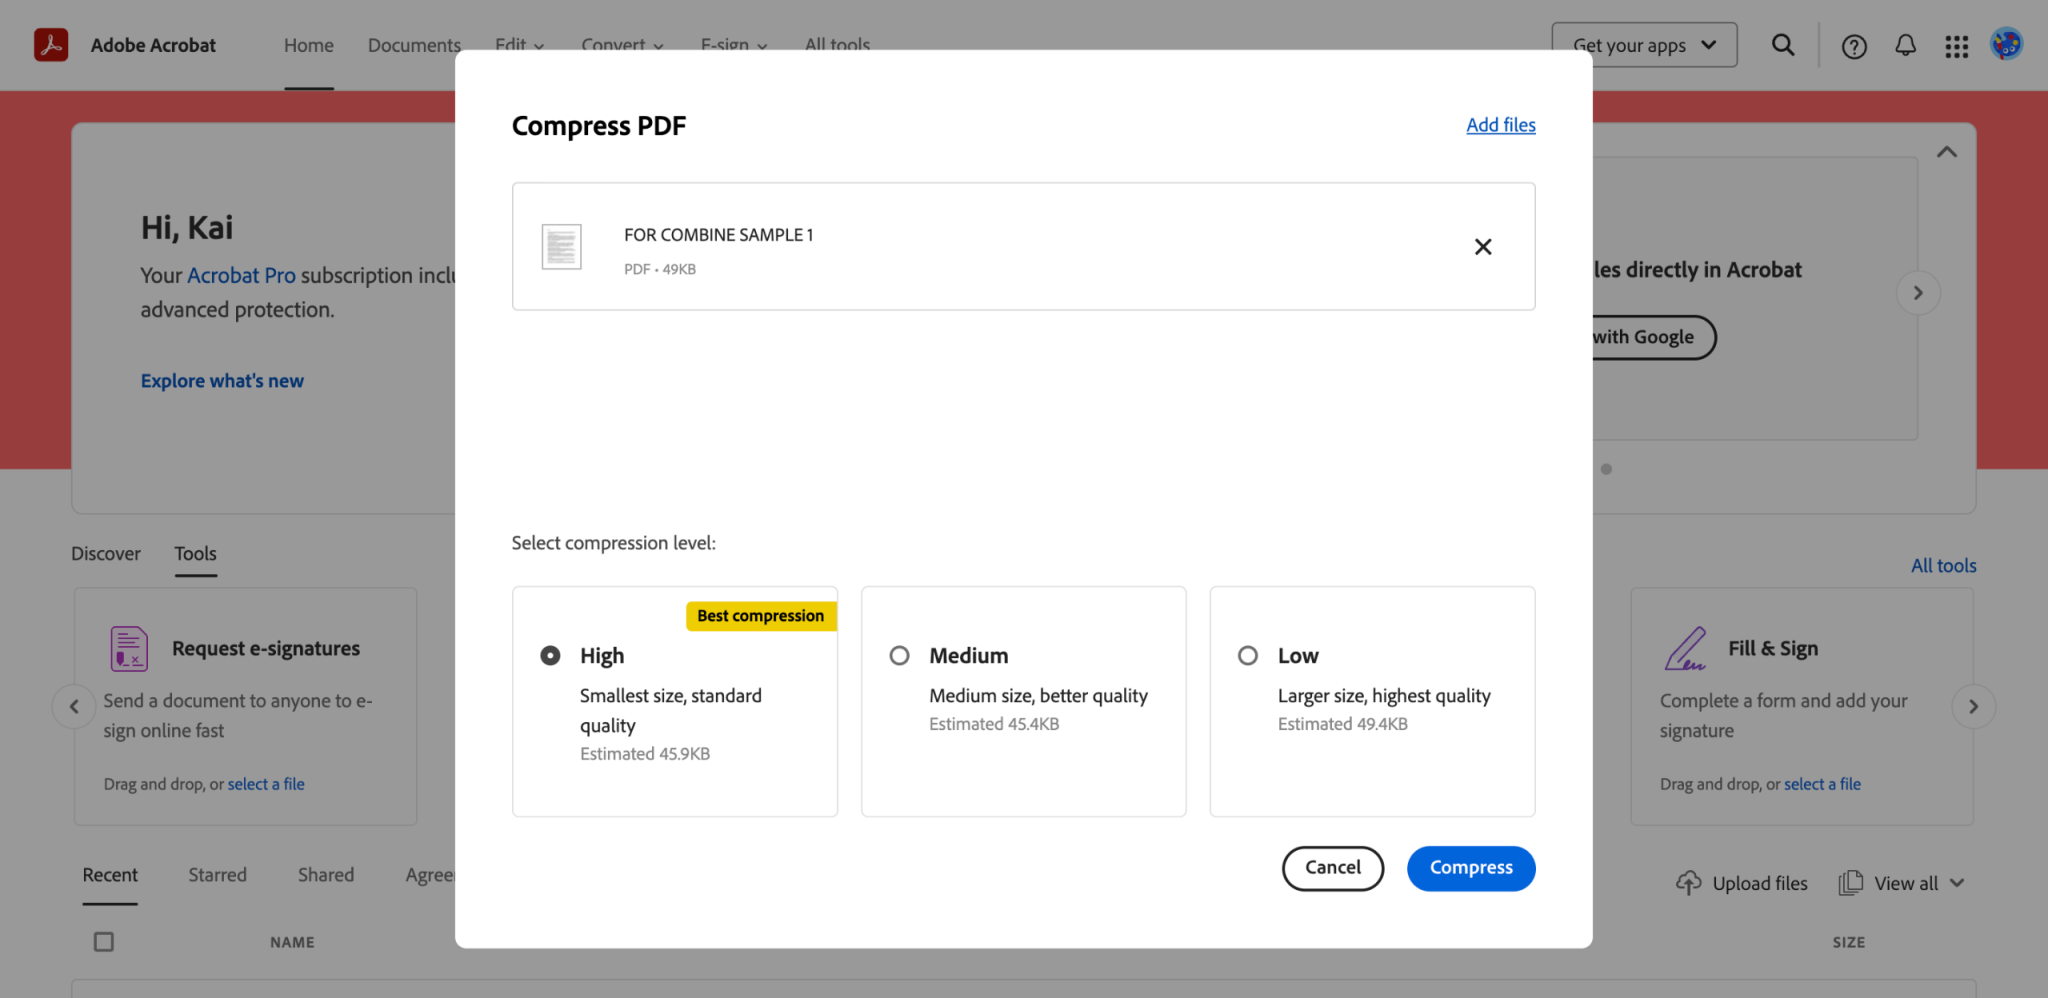
Task: Click the PDF file thumbnail in dialog
Action: coord(561,246)
